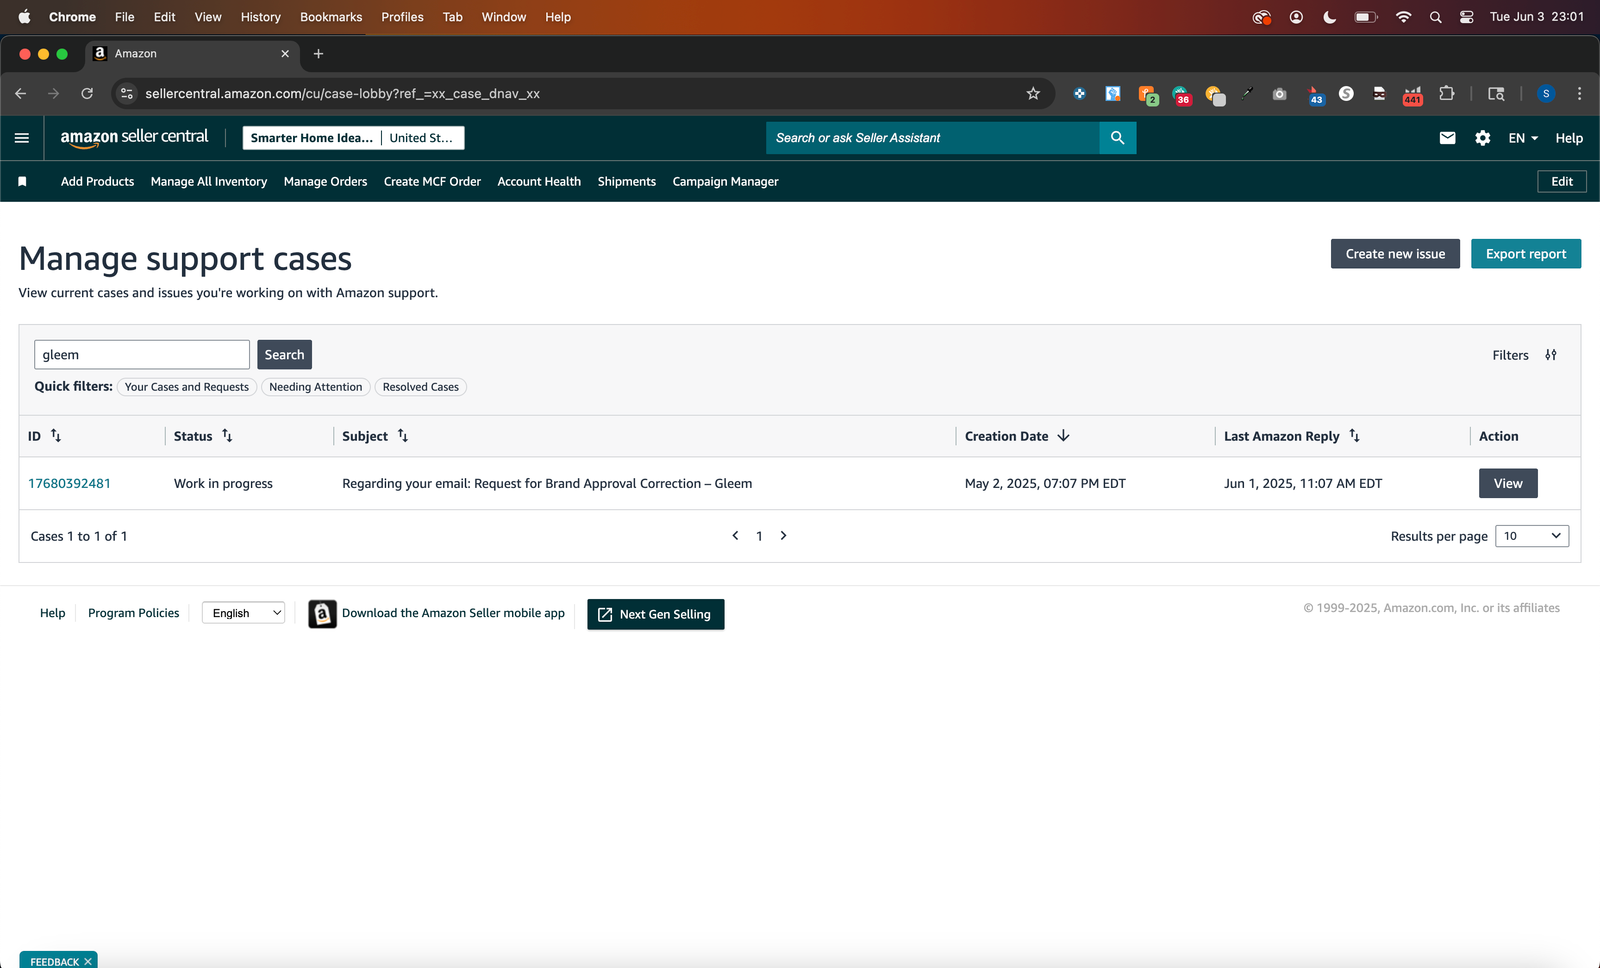Sort by Subject column arrows

point(403,436)
